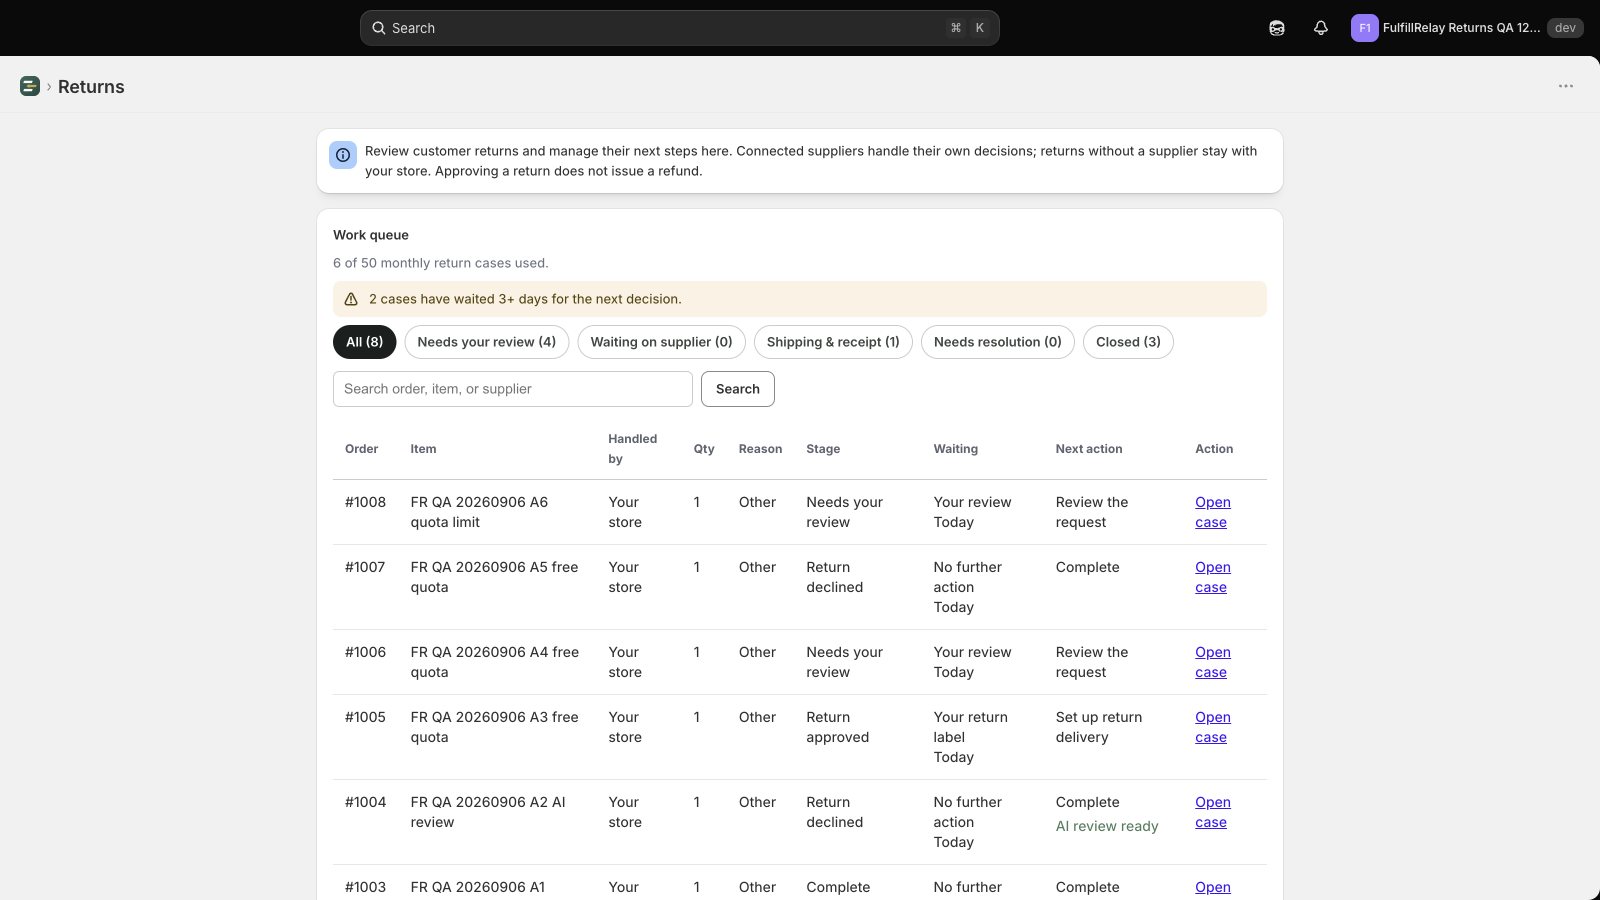
Task: Open the three-dot page menu
Action: pyautogui.click(x=1566, y=86)
